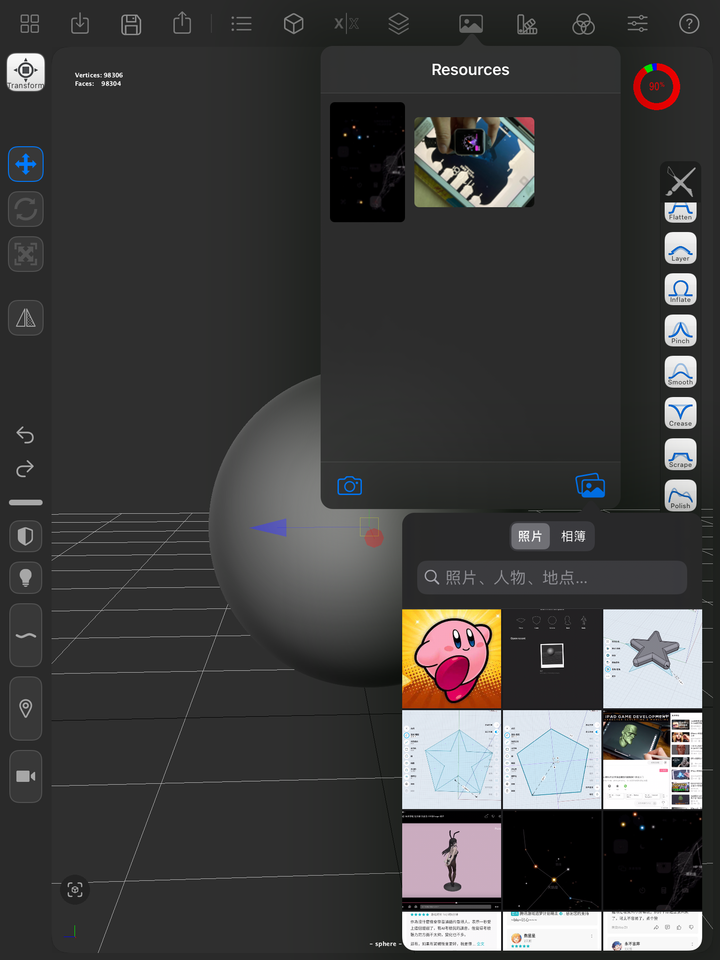Viewport: 720px width, 960px height.
Task: Open the red 90% color ring
Action: [x=656, y=86]
